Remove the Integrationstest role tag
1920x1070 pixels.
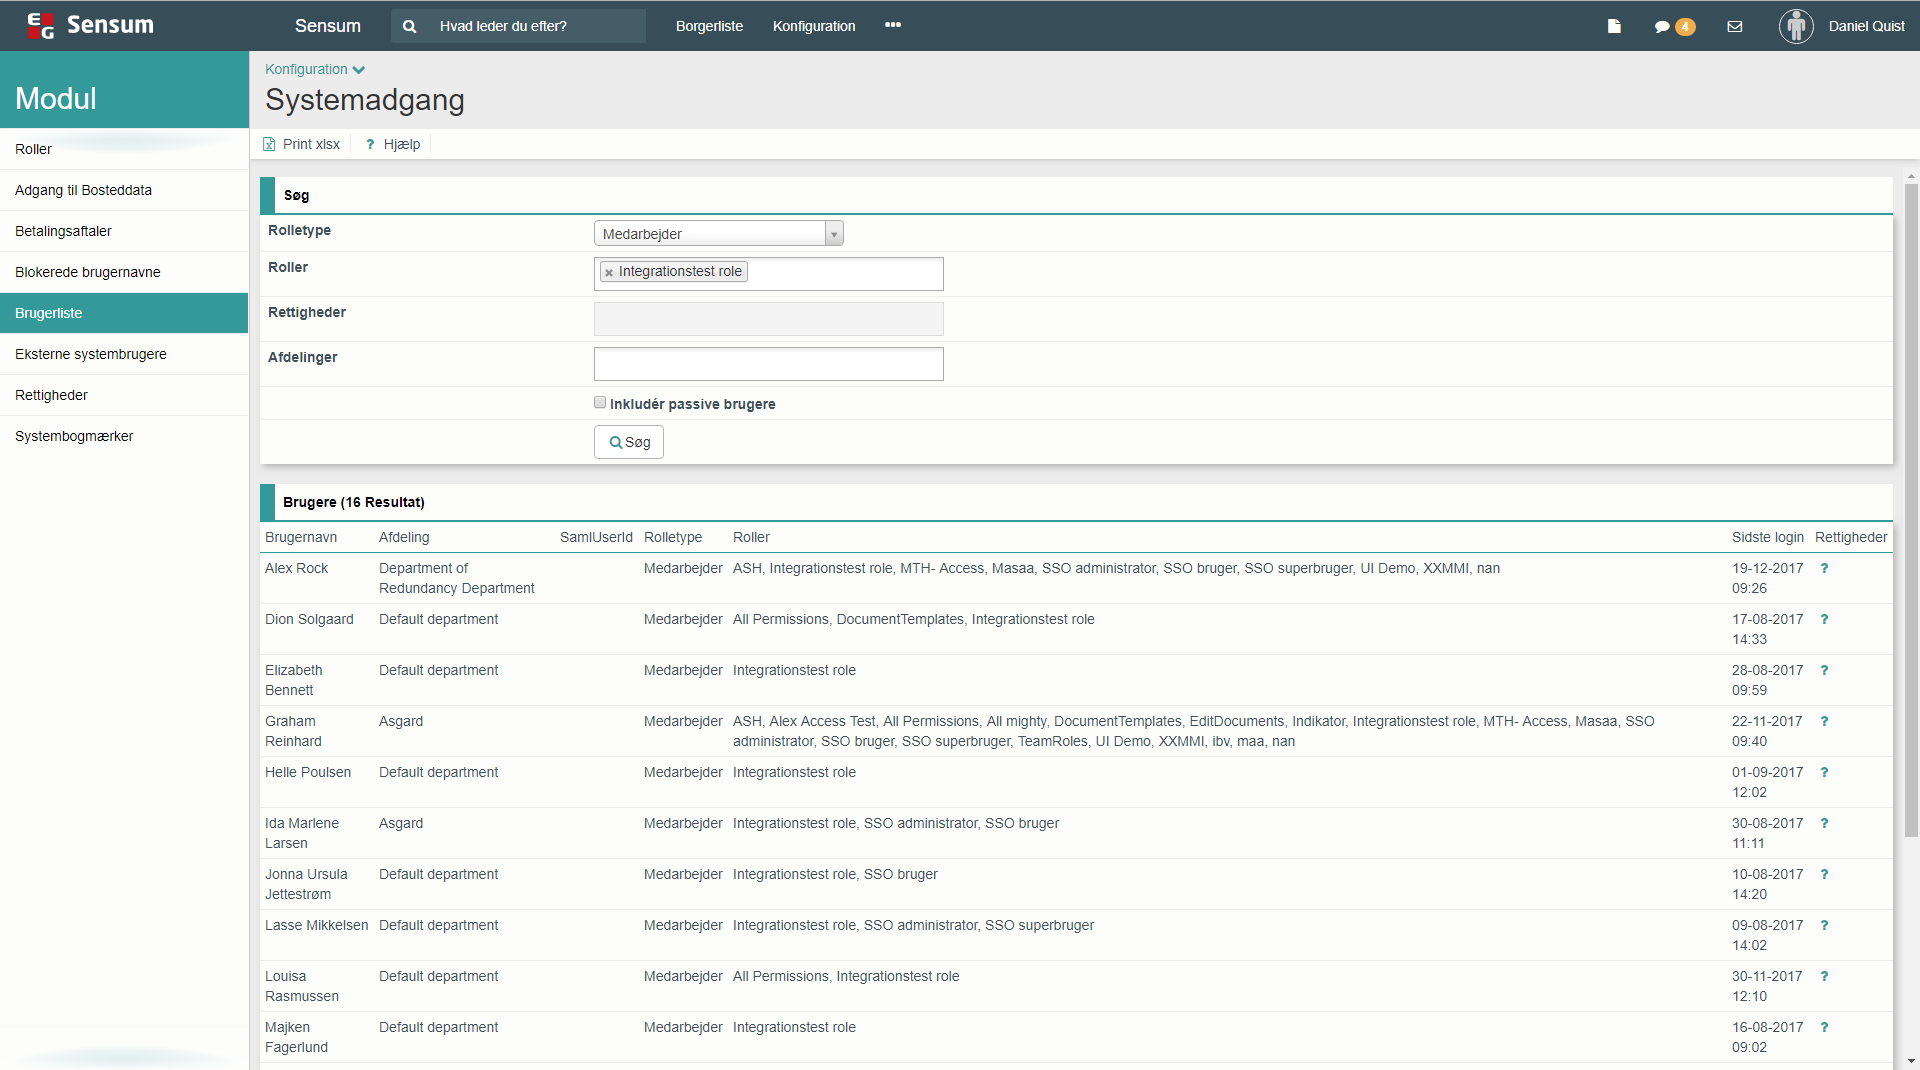click(x=609, y=272)
